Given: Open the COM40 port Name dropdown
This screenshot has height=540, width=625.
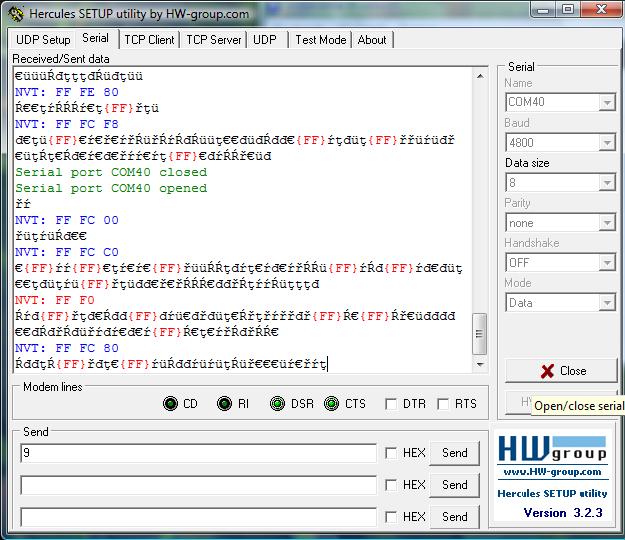Looking at the screenshot, I should (x=607, y=103).
